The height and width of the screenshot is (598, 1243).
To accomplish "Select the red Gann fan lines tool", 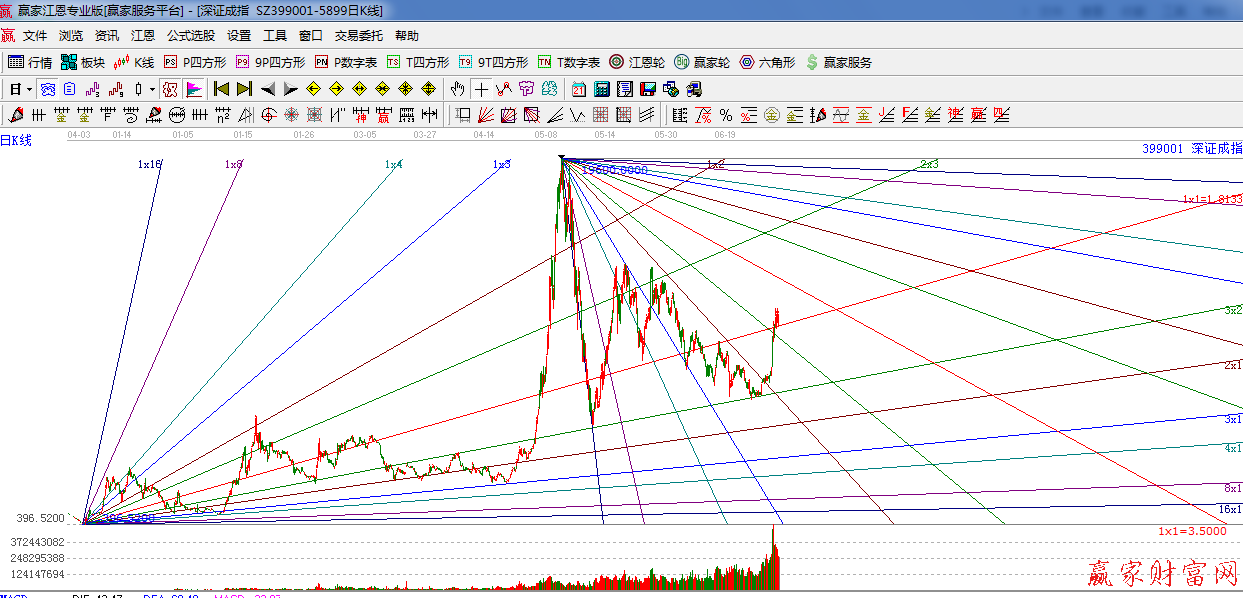I will pyautogui.click(x=485, y=115).
